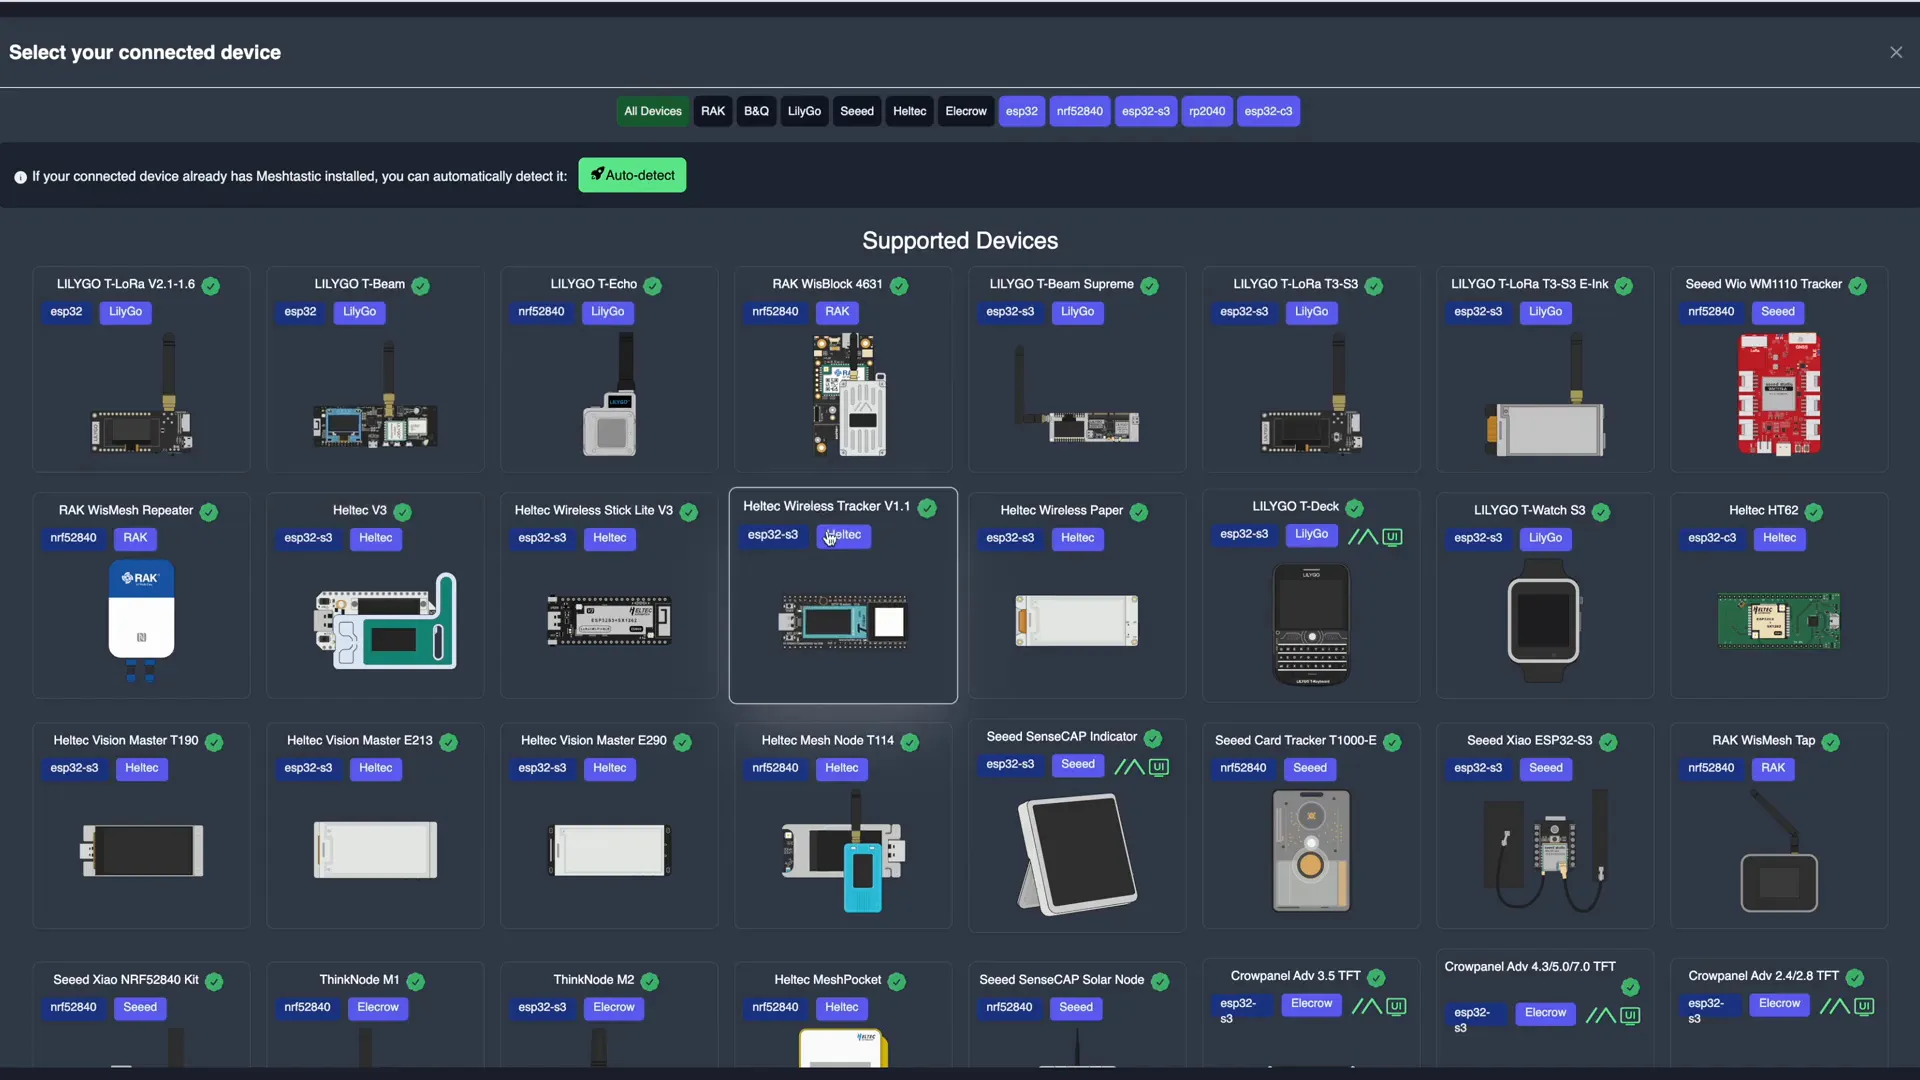
Task: Filter devices by B&Q vendor
Action: 756,111
